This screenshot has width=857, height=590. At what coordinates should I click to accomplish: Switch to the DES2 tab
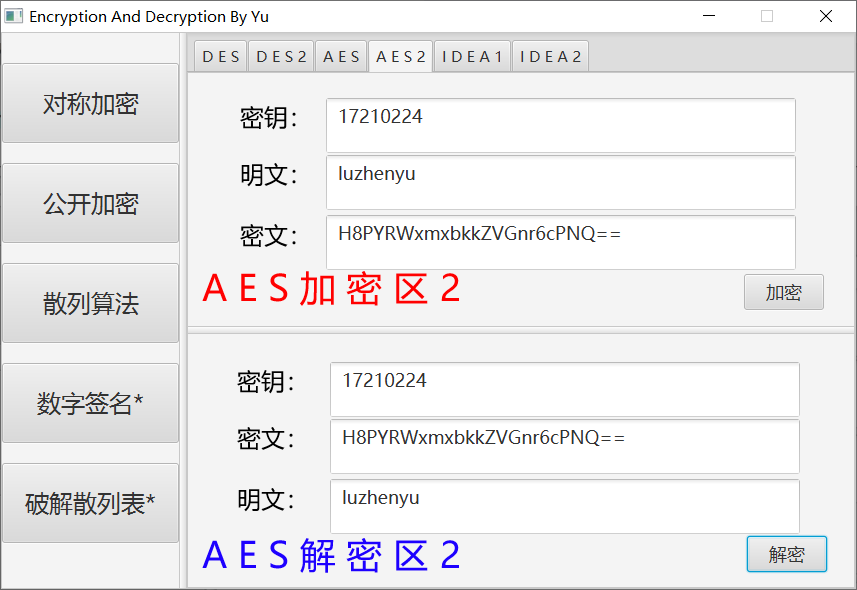(x=281, y=56)
